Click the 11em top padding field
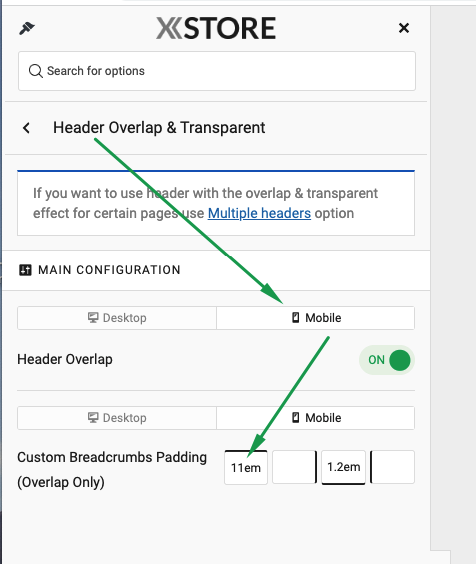 tap(246, 467)
